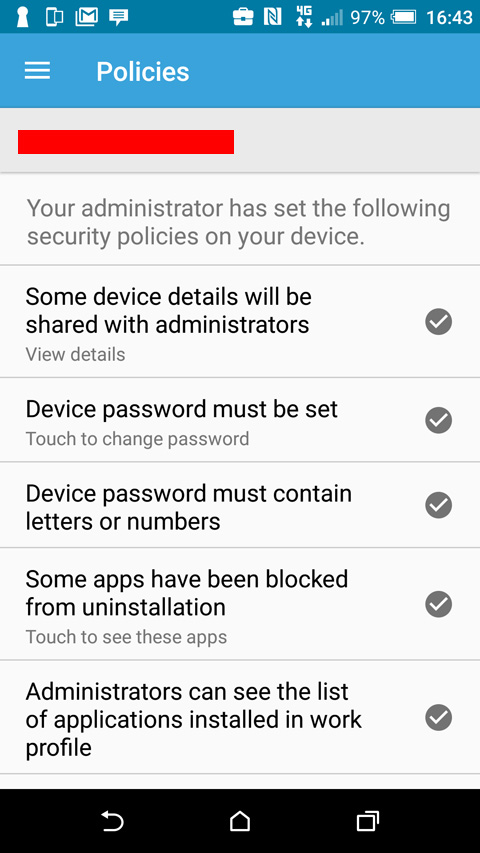Tap checkmark beside administrators see applications list
Viewport: 480px width, 853px height.
(x=439, y=718)
